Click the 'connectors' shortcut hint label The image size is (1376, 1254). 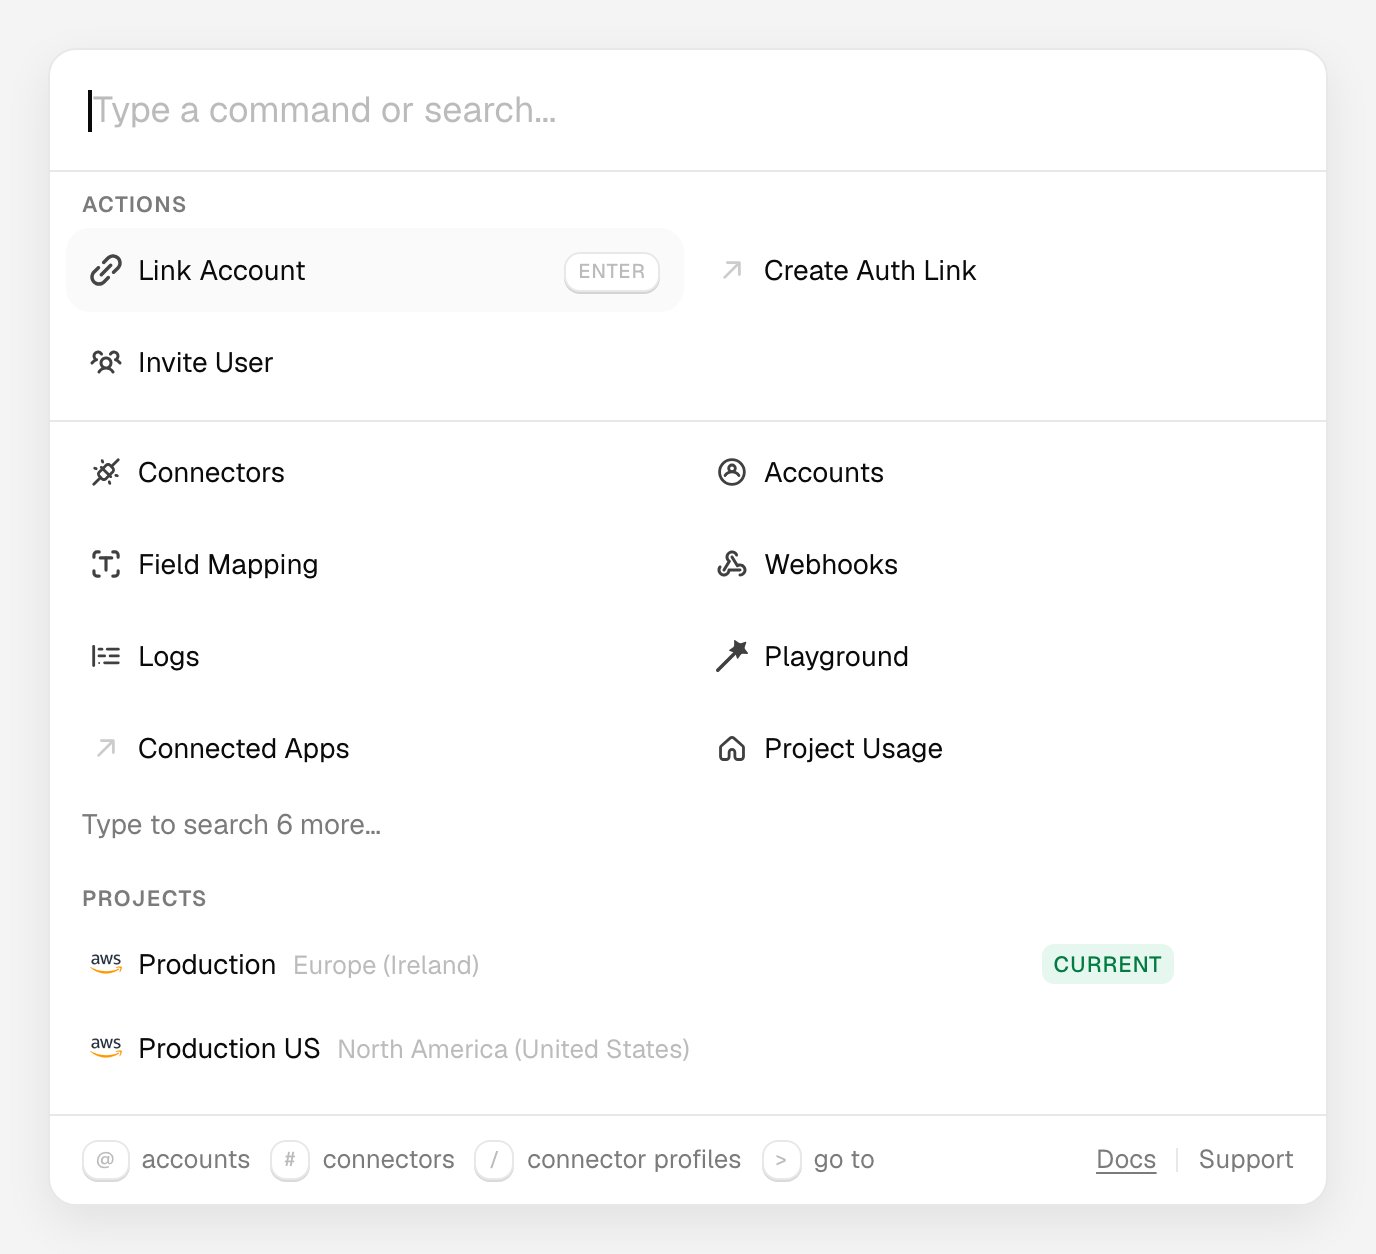pos(389,1159)
